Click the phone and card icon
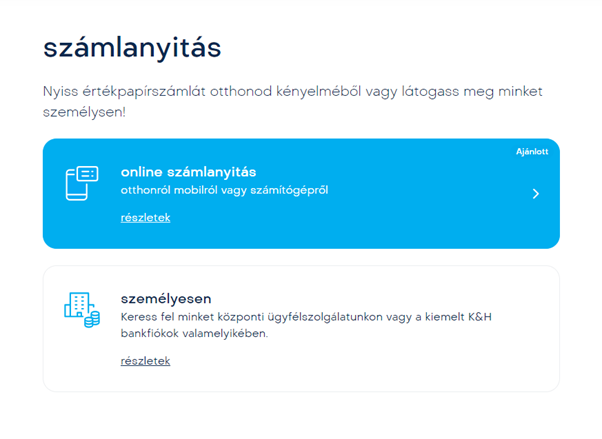The image size is (602, 439). pos(82,183)
